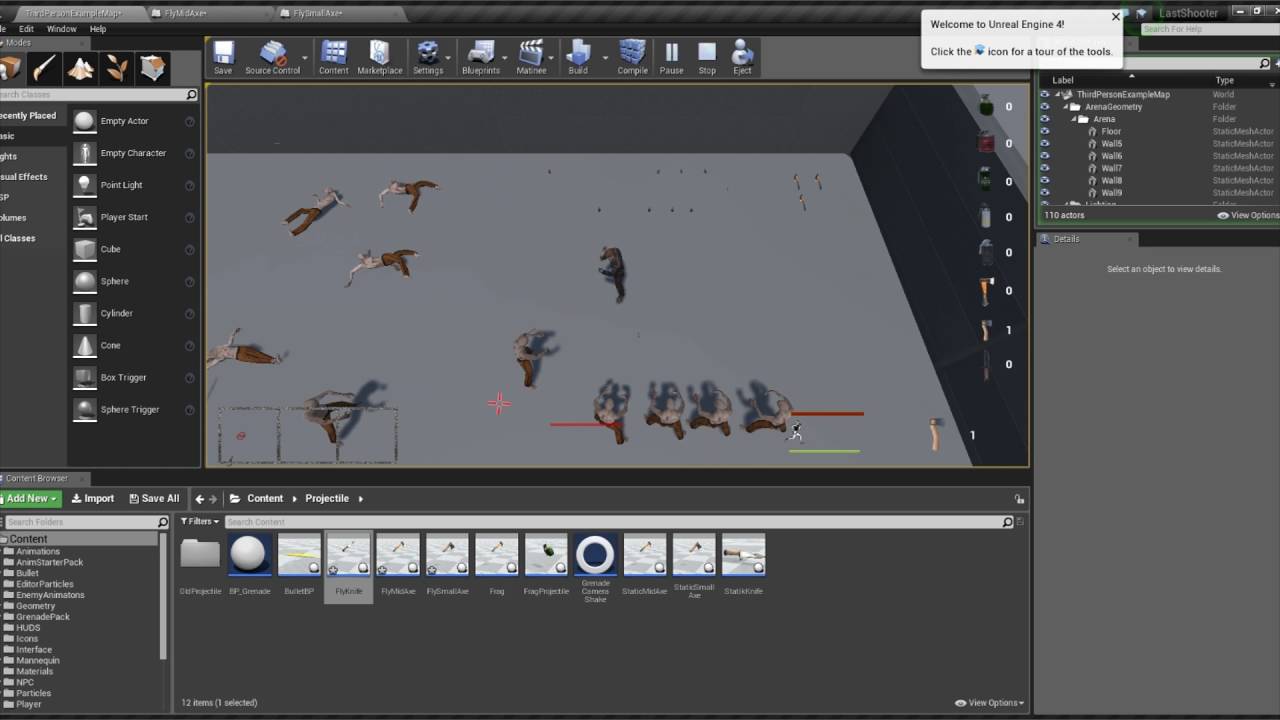
Task: Close the Welcome to Unreal Engine notification
Action: [x=1116, y=17]
